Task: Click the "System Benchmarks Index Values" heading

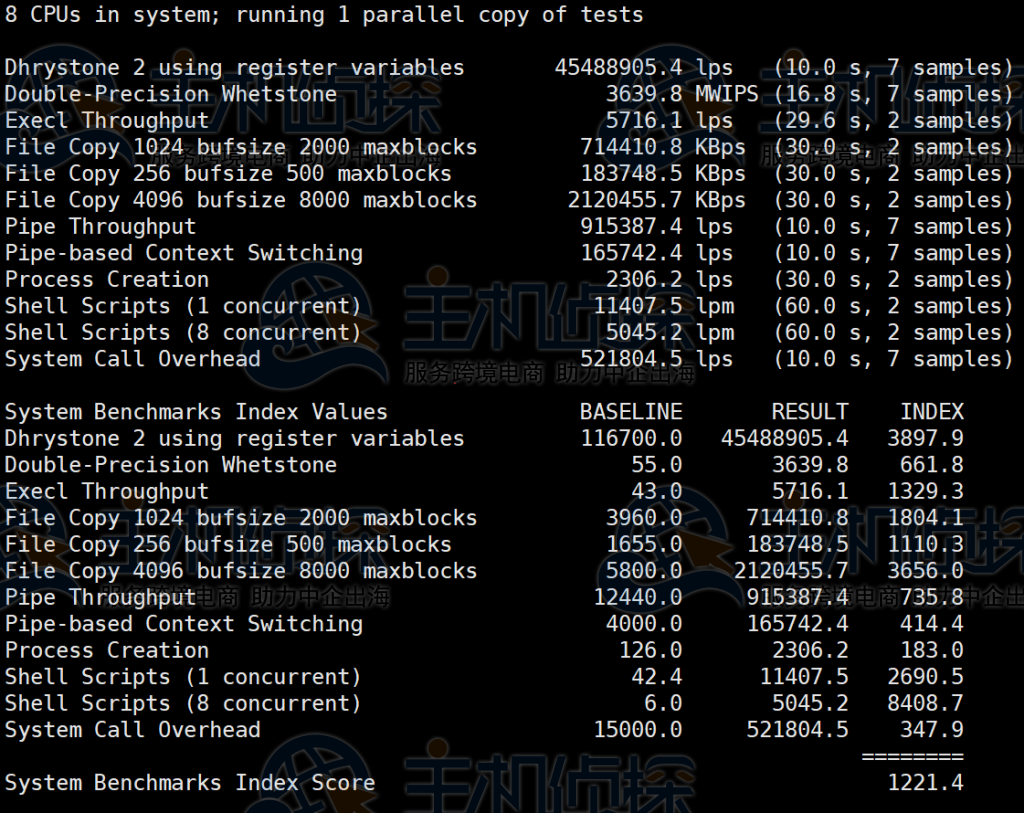Action: (196, 412)
